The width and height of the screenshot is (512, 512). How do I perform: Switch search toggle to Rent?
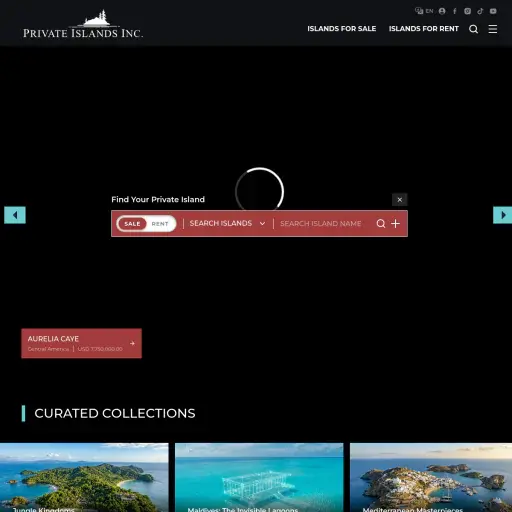[160, 224]
